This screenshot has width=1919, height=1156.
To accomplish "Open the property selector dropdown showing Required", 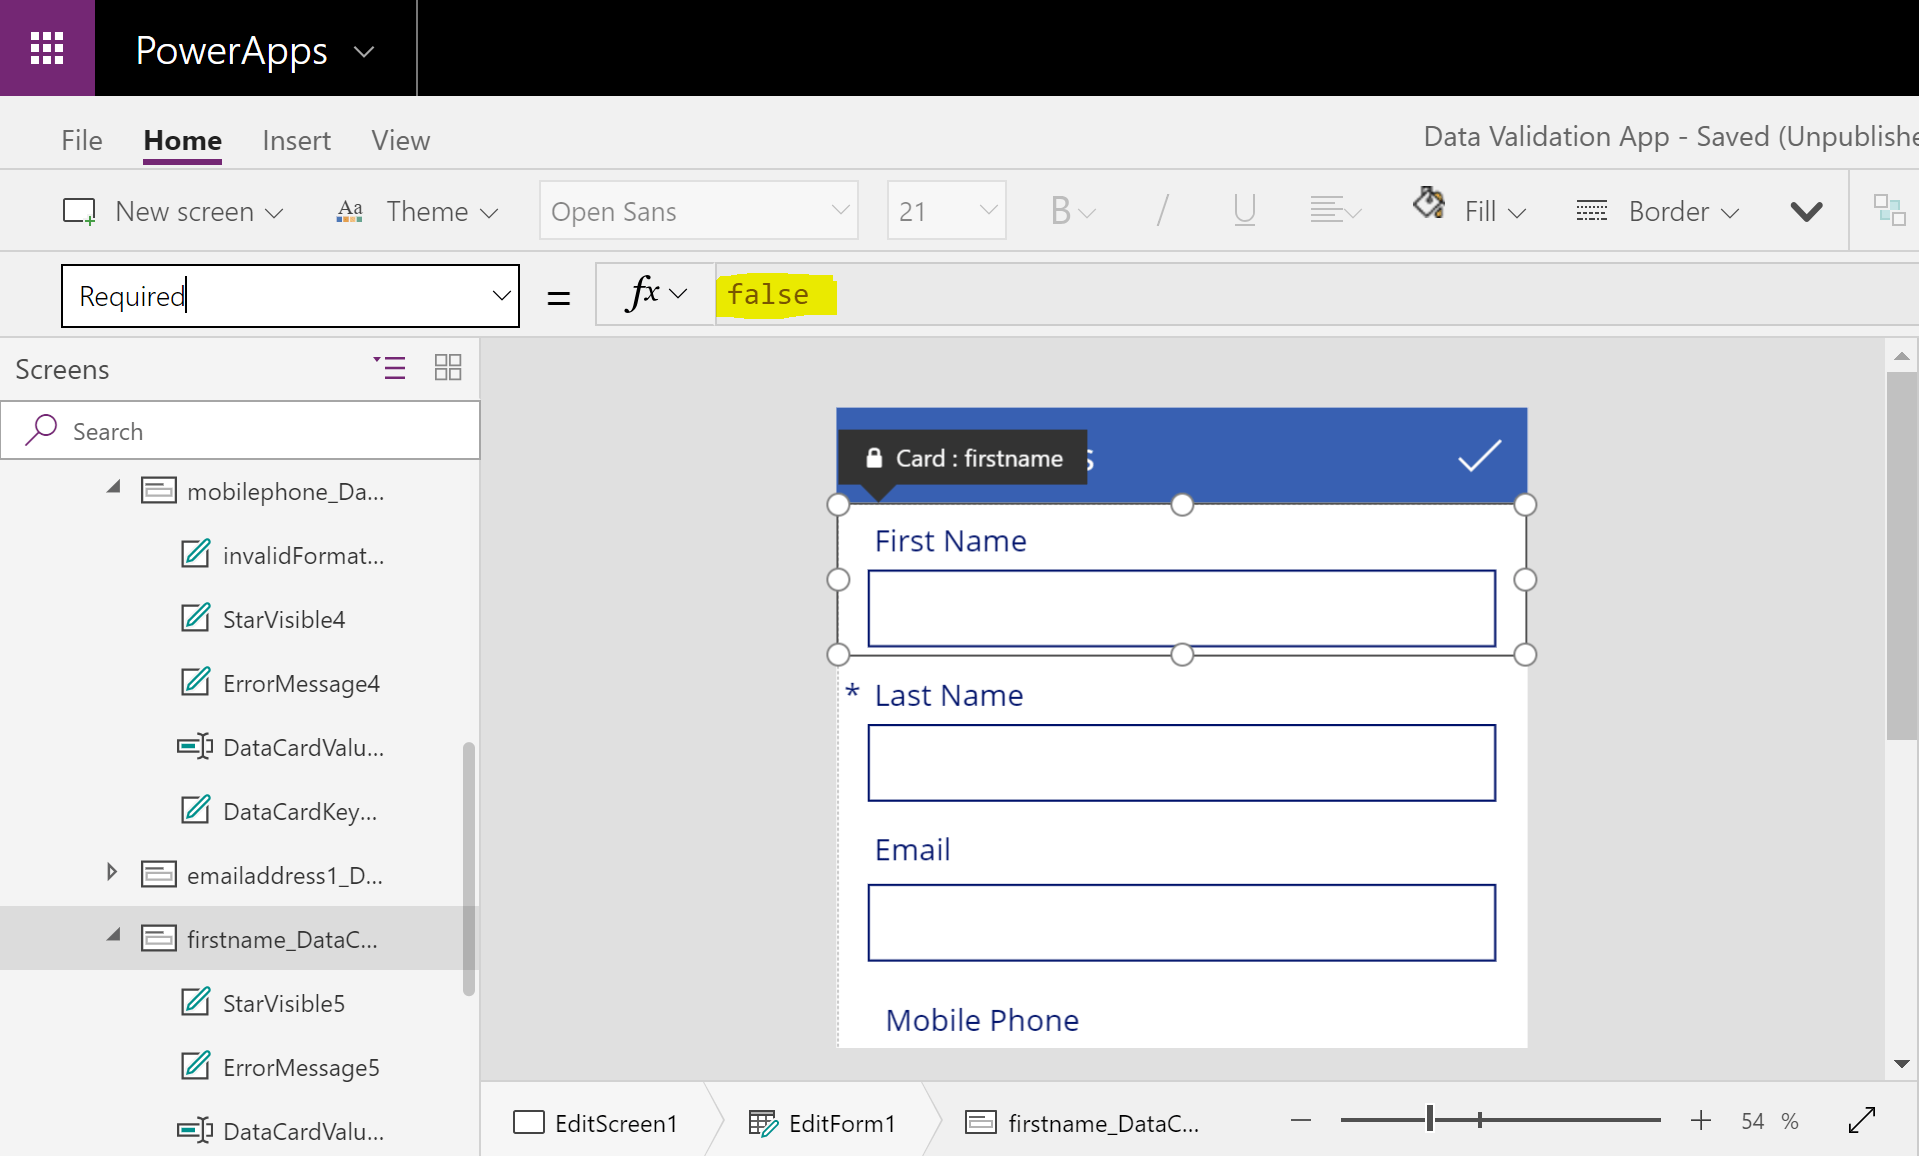I will 501,296.
